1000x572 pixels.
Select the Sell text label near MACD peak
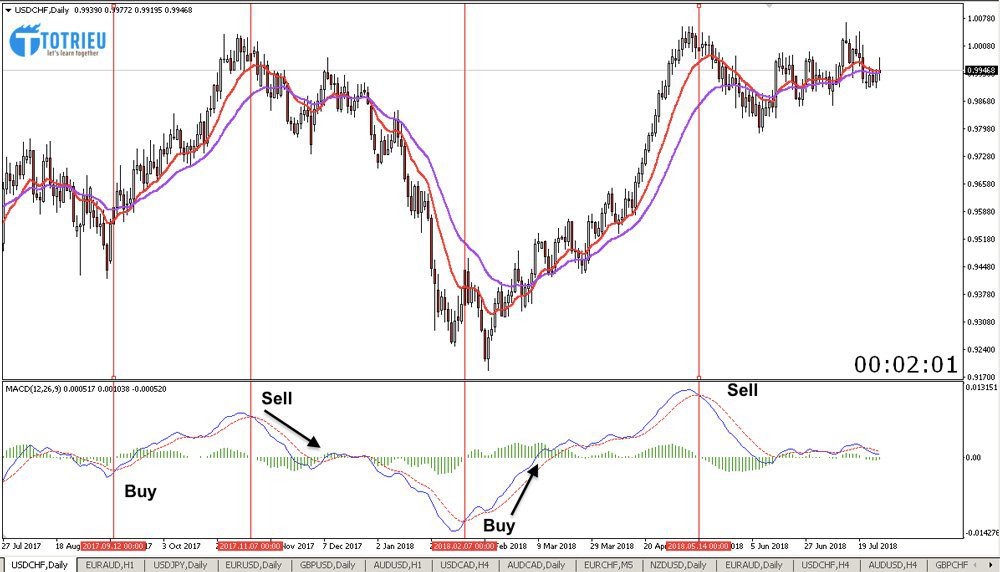pyautogui.click(x=742, y=390)
